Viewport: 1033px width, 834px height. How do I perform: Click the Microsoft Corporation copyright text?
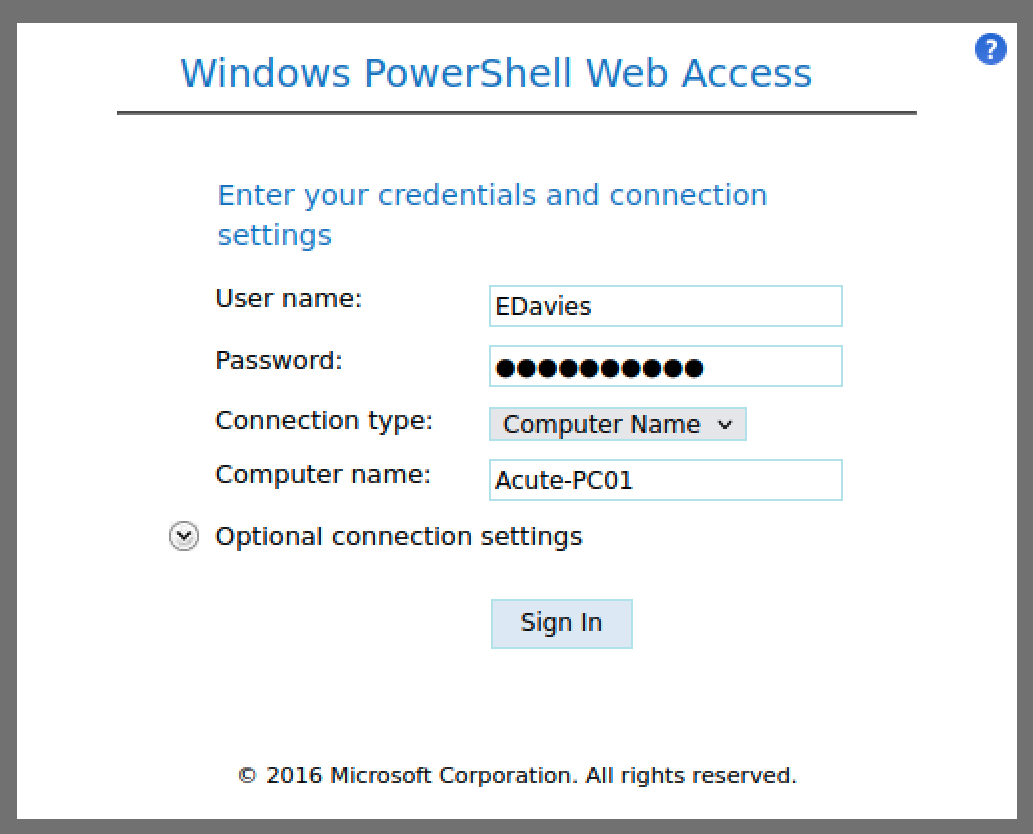point(517,775)
